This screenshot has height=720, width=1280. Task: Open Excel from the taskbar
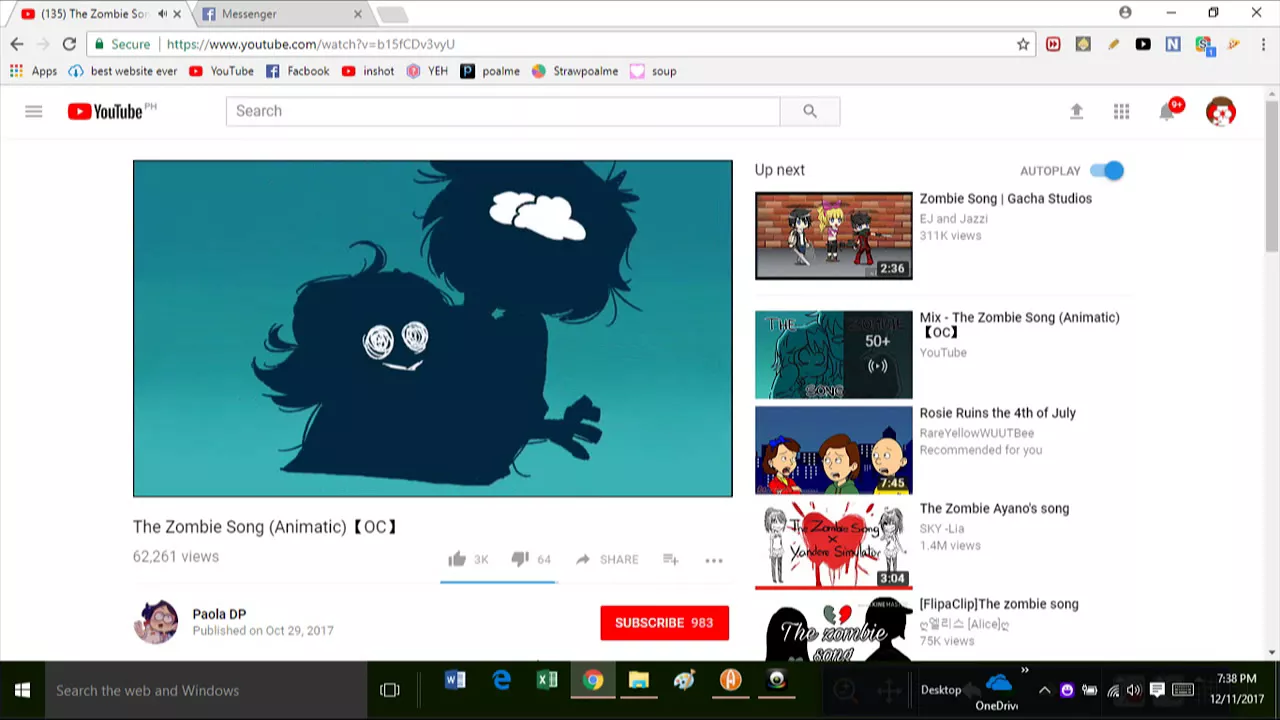click(547, 681)
